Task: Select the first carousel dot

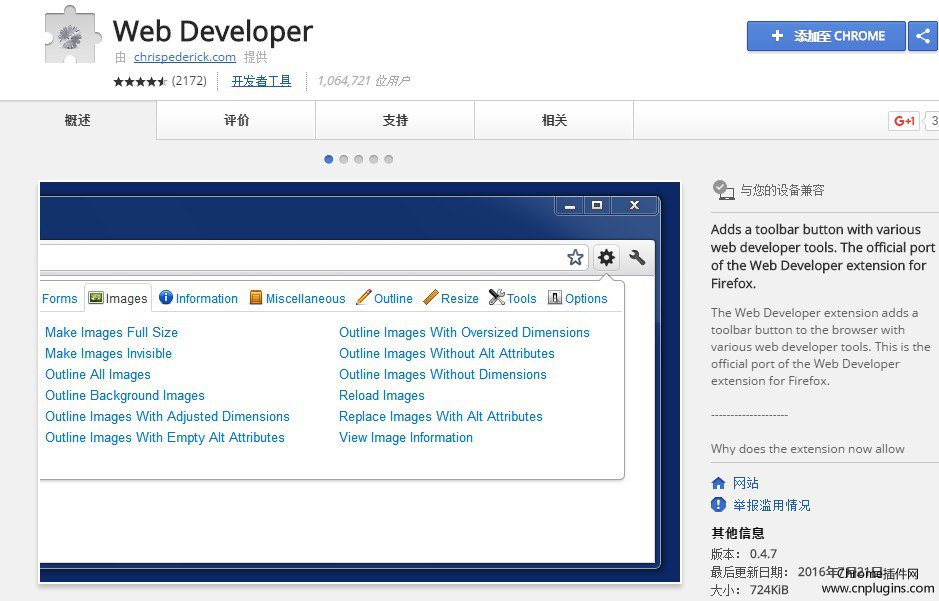Action: pos(328,159)
